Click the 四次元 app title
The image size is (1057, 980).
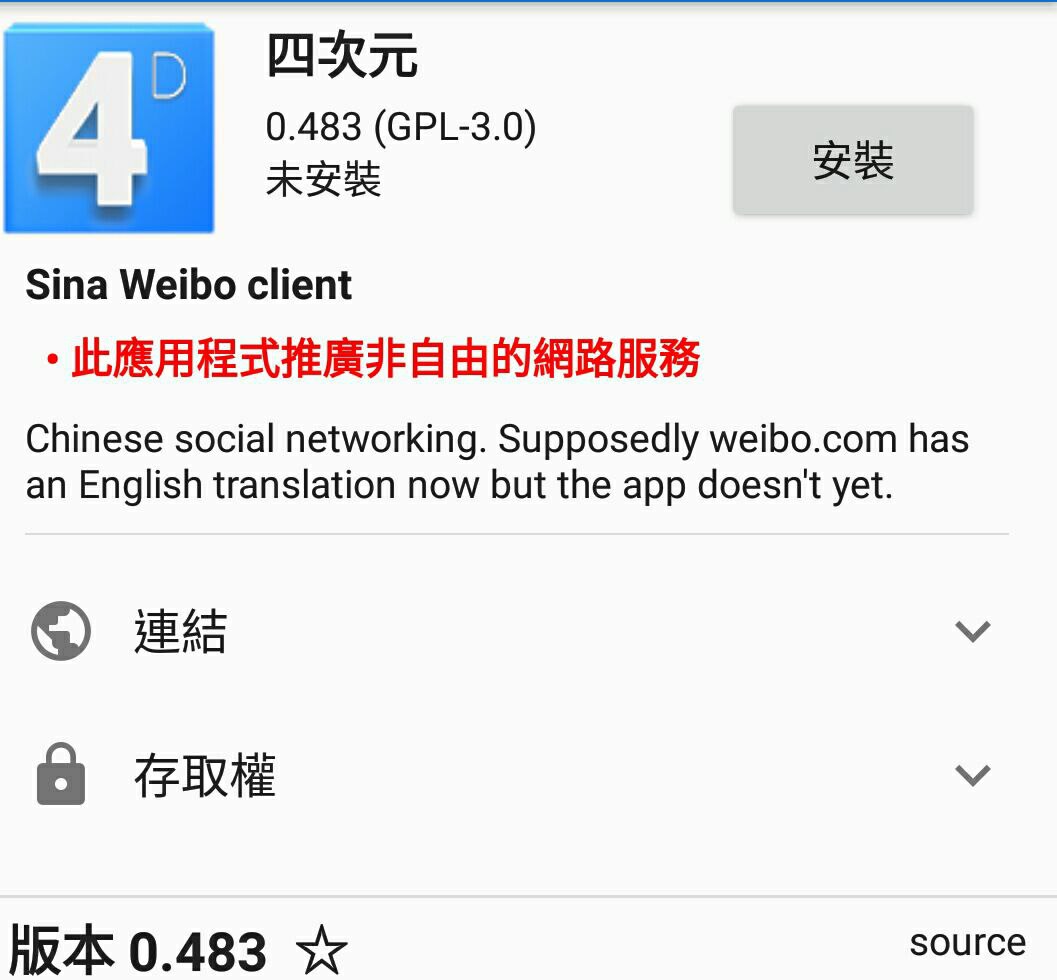point(342,56)
